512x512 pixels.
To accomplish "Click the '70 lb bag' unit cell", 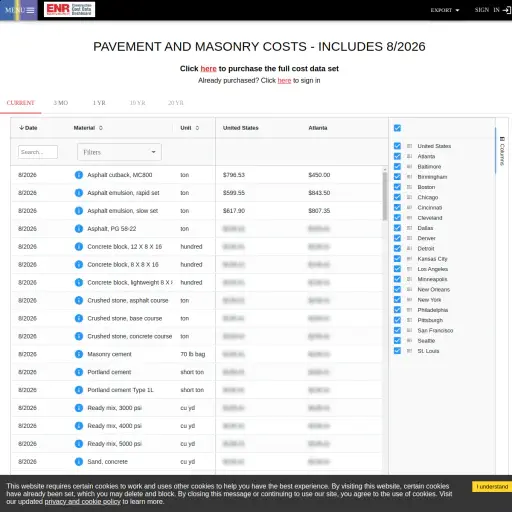I will (x=193, y=354).
